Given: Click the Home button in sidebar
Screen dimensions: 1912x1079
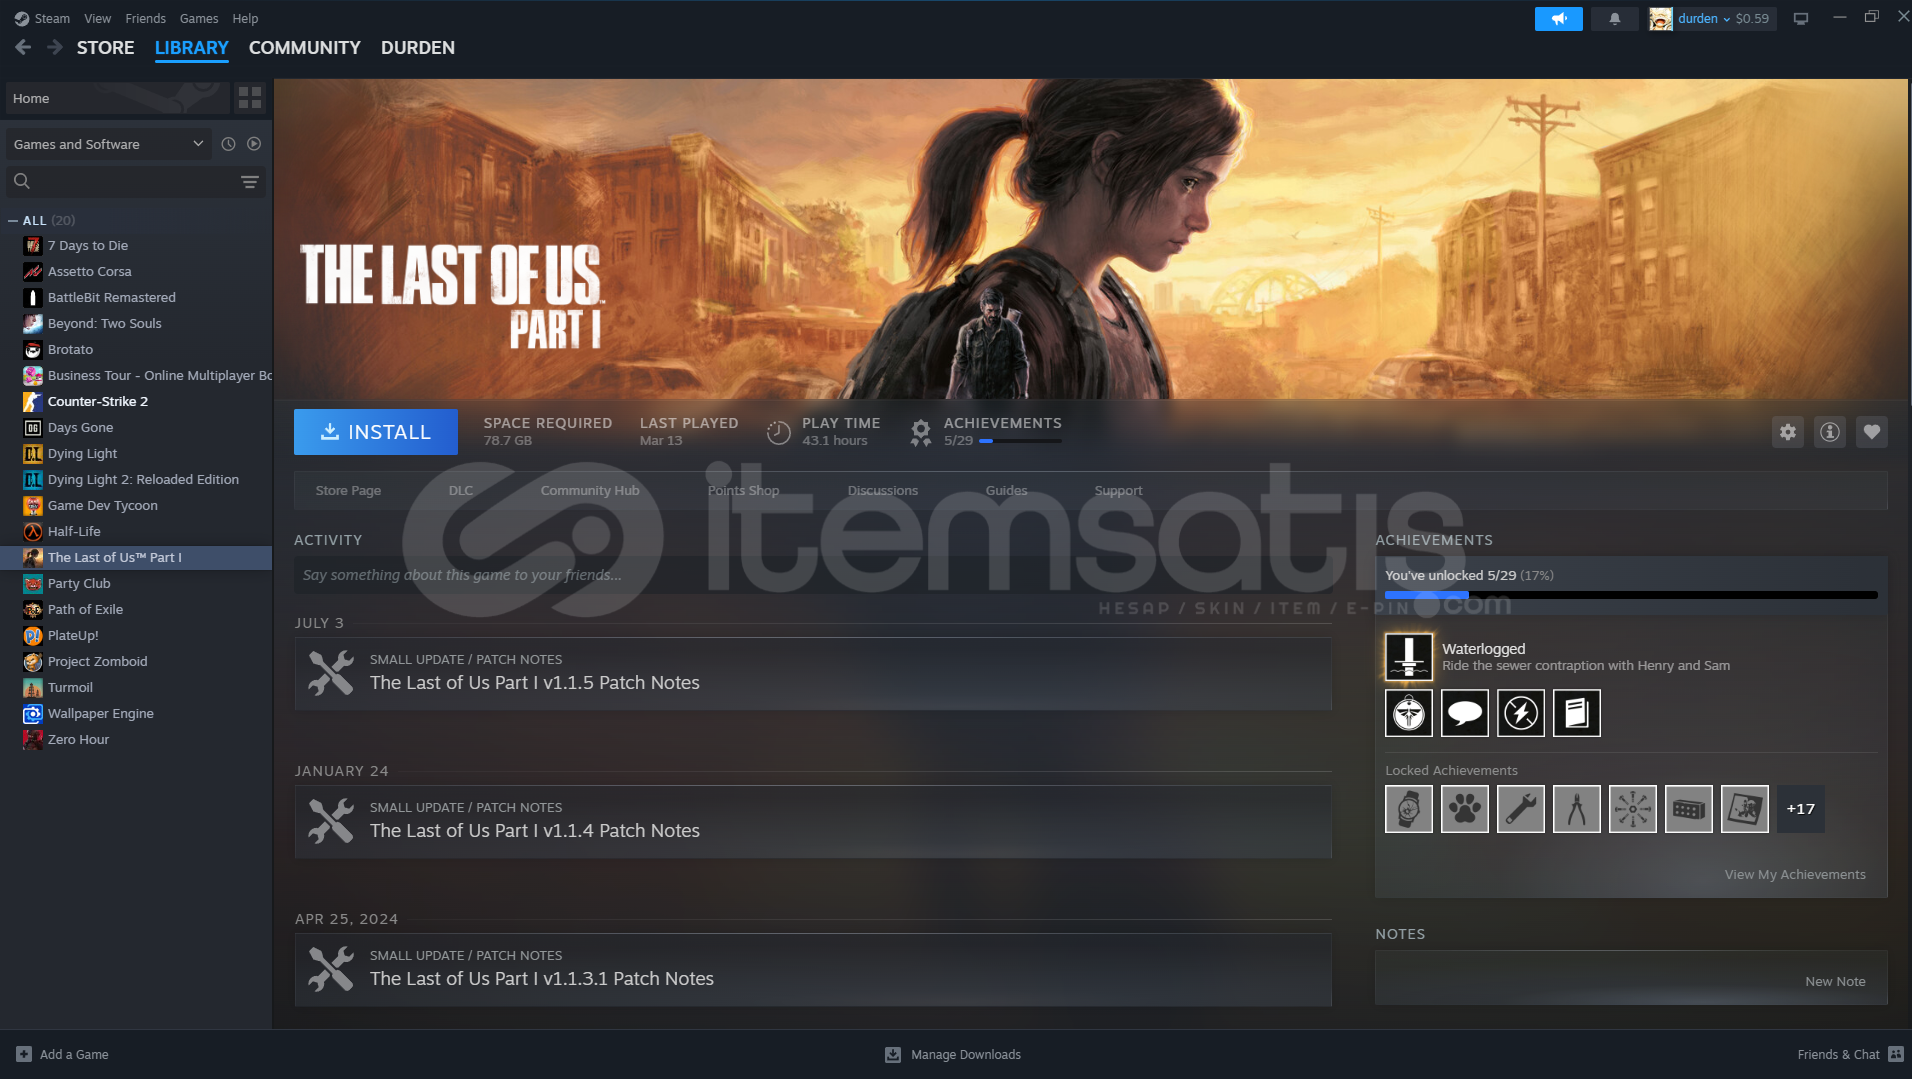Looking at the screenshot, I should click(x=117, y=98).
